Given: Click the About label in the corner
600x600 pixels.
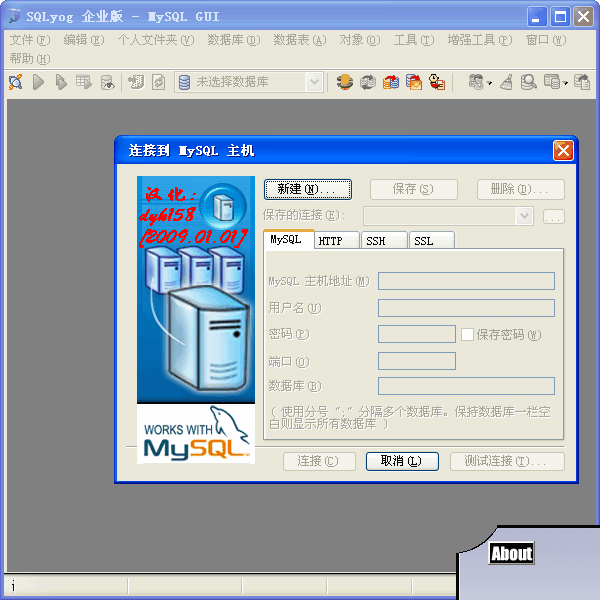Looking at the screenshot, I should point(511,553).
